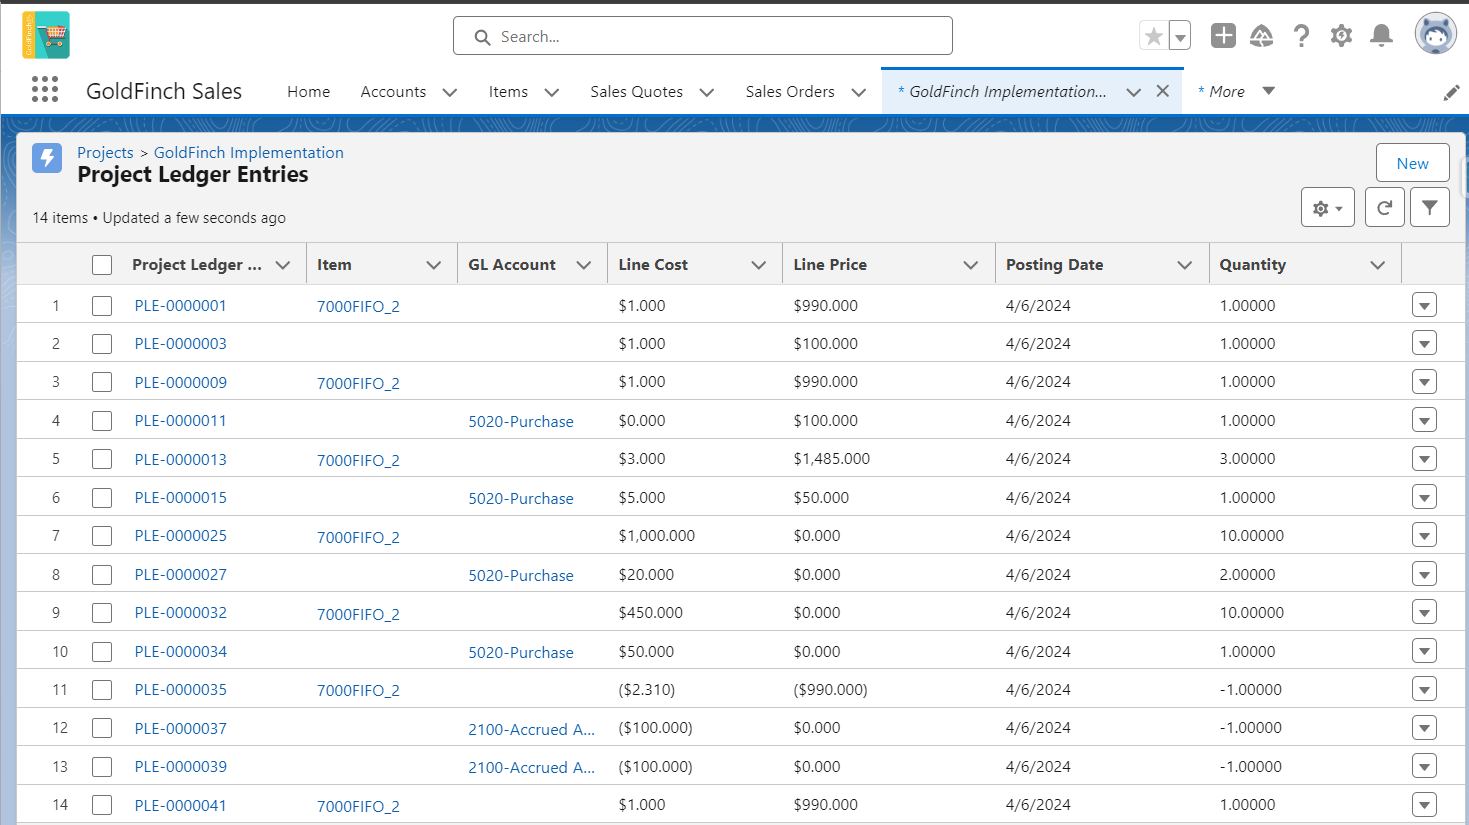Select the PLE-0000039 row checkbox
Image resolution: width=1469 pixels, height=825 pixels.
(x=102, y=767)
